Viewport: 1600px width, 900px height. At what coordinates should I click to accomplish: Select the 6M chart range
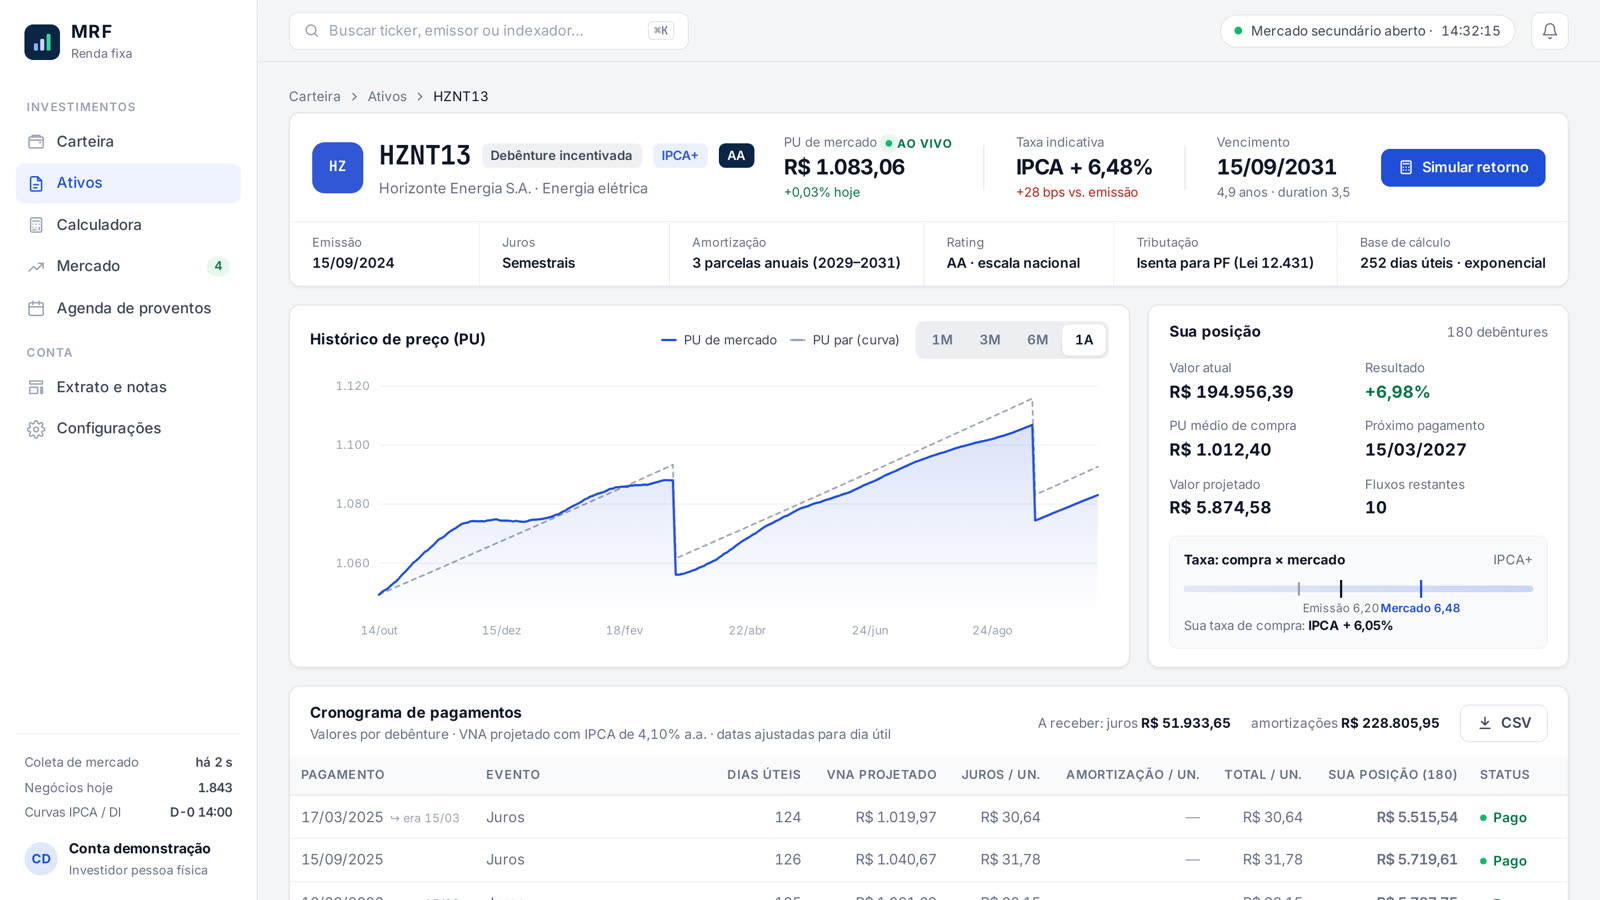click(x=1038, y=340)
